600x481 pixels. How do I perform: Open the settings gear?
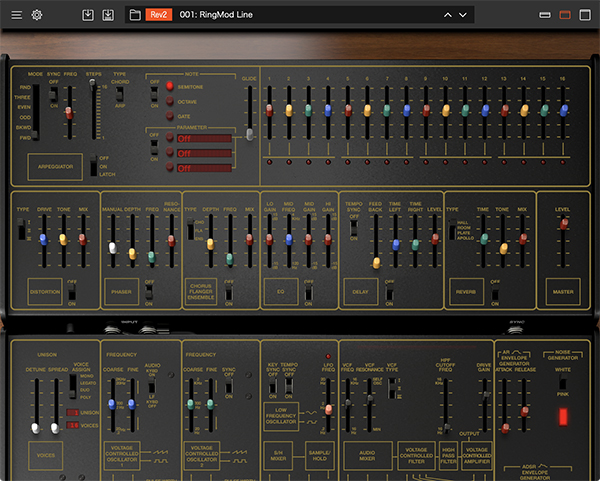pyautogui.click(x=37, y=15)
